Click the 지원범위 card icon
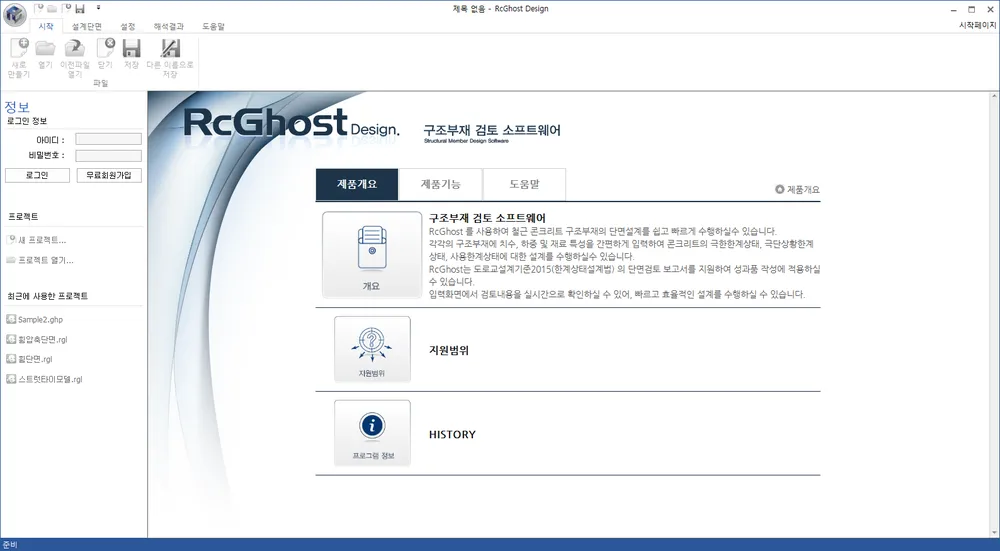The width and height of the screenshot is (1000, 551). point(372,349)
